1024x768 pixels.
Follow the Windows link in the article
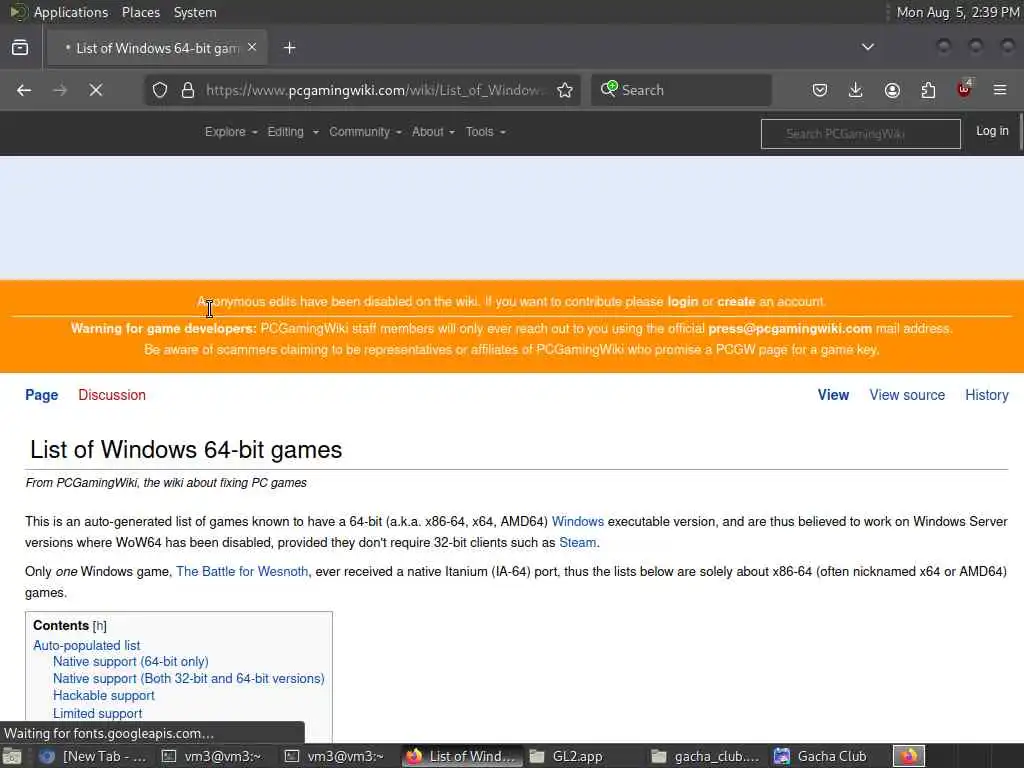coord(578,522)
